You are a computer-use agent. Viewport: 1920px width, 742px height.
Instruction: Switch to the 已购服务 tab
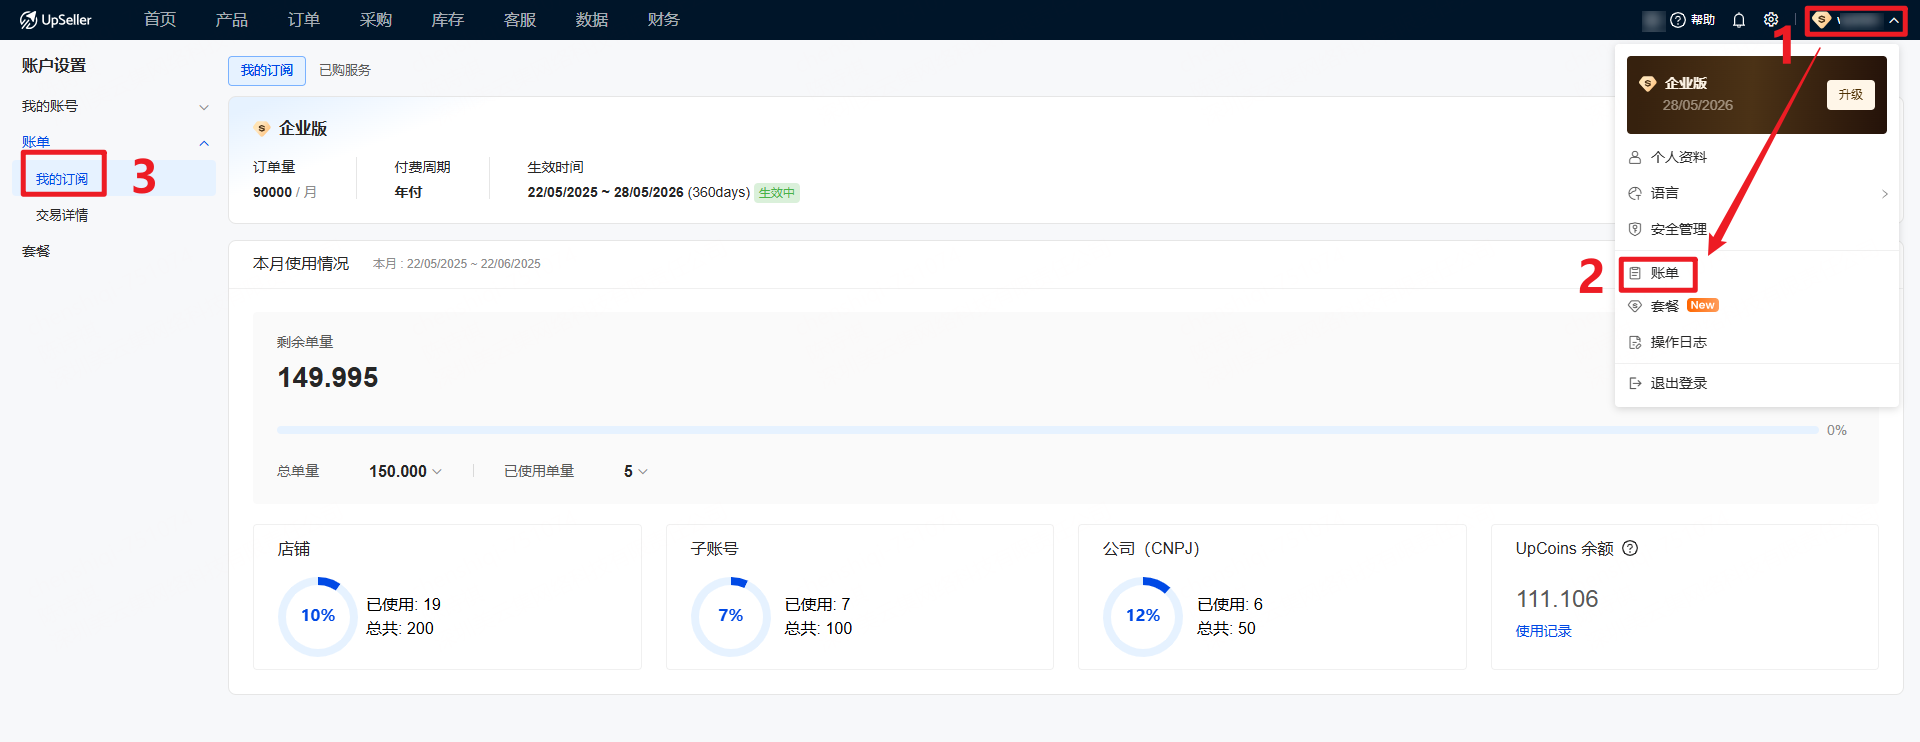345,70
